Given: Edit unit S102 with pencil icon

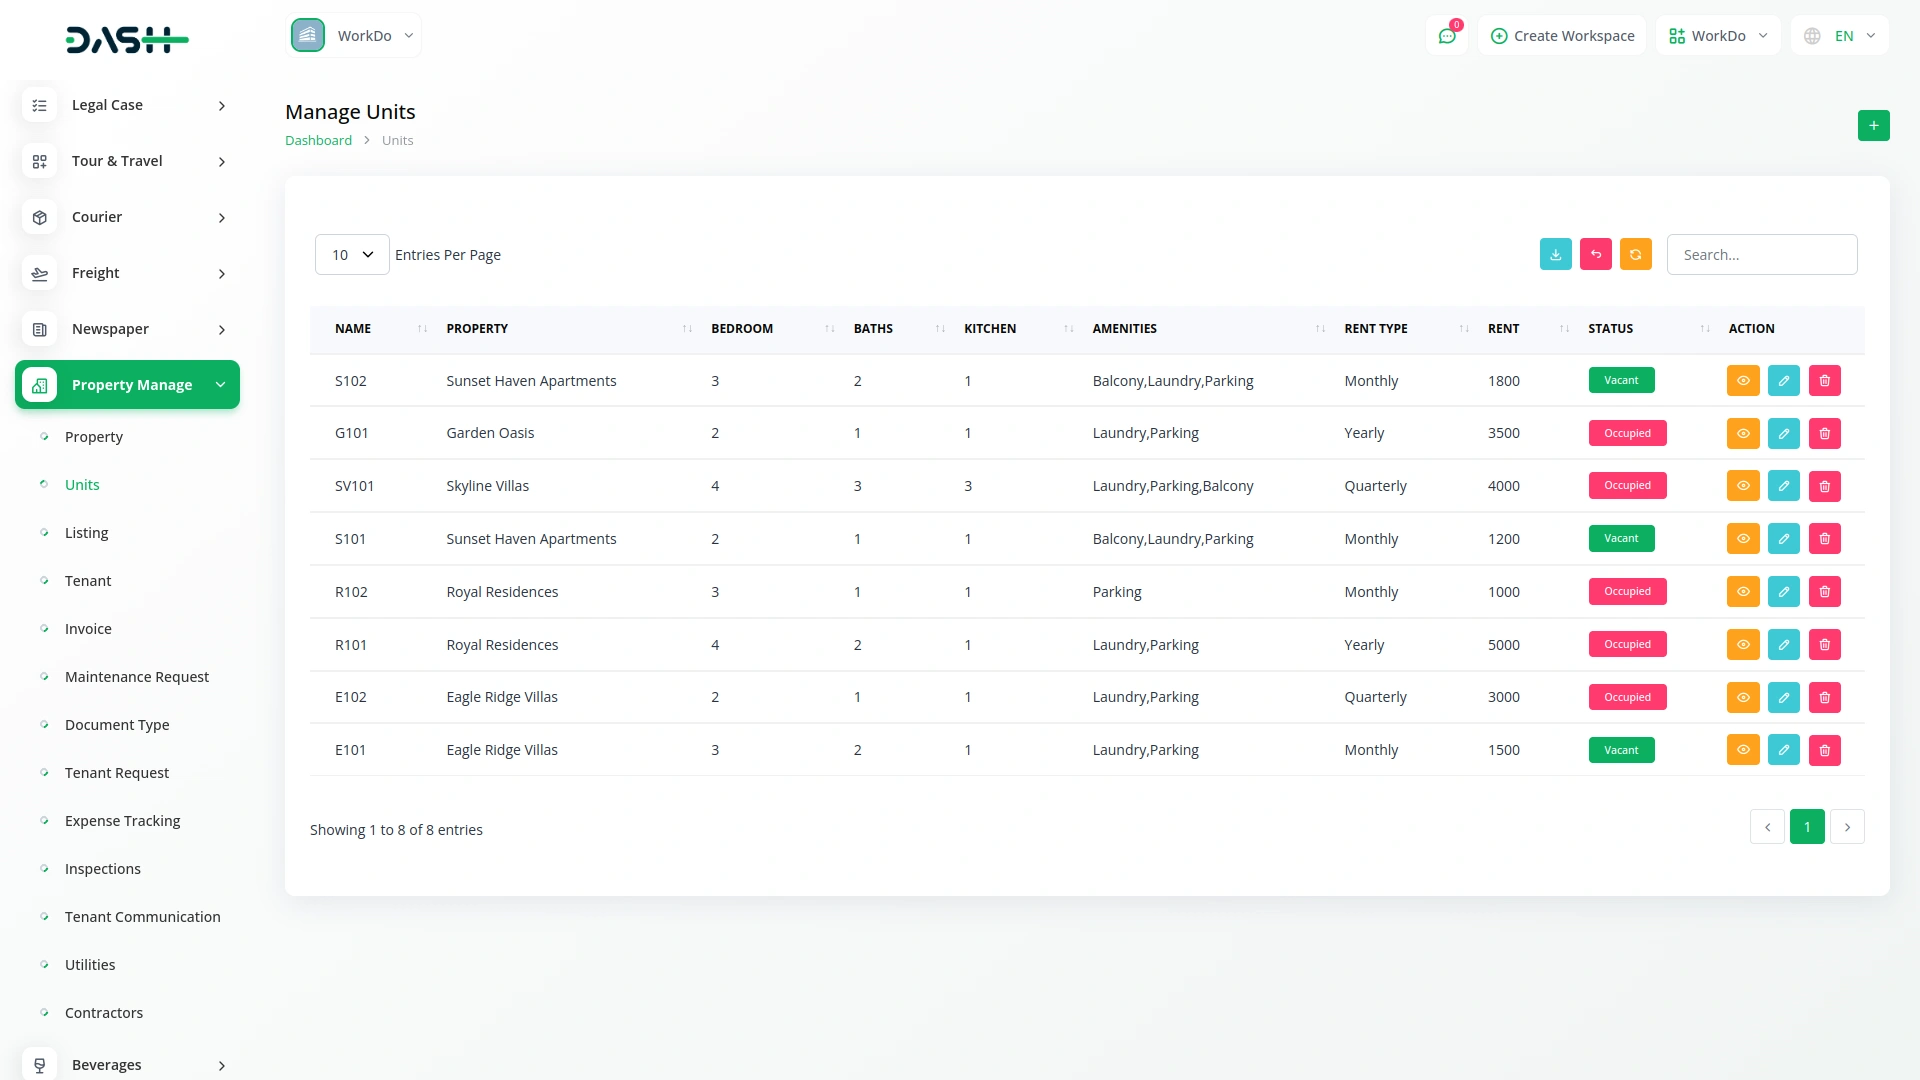Looking at the screenshot, I should pyautogui.click(x=1783, y=381).
